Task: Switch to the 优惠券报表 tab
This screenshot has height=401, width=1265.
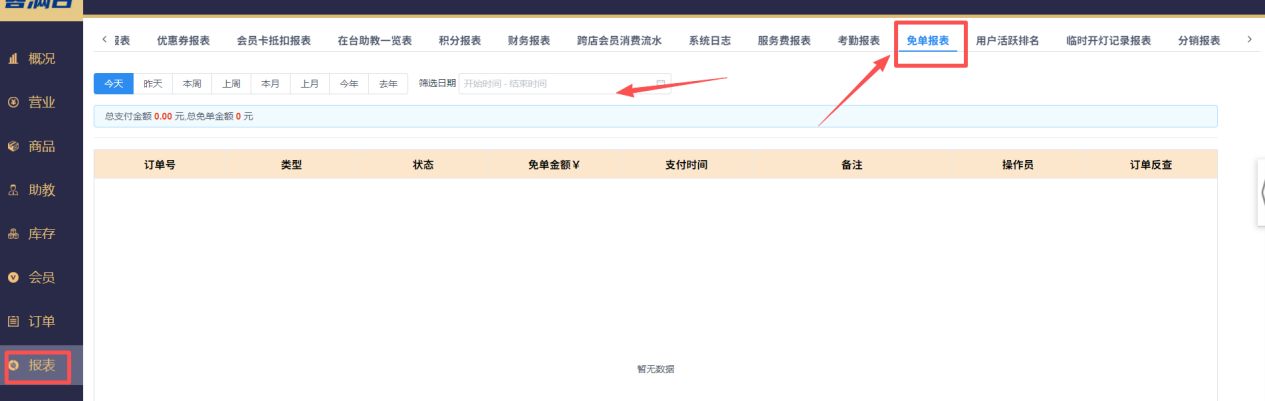Action: coord(183,41)
